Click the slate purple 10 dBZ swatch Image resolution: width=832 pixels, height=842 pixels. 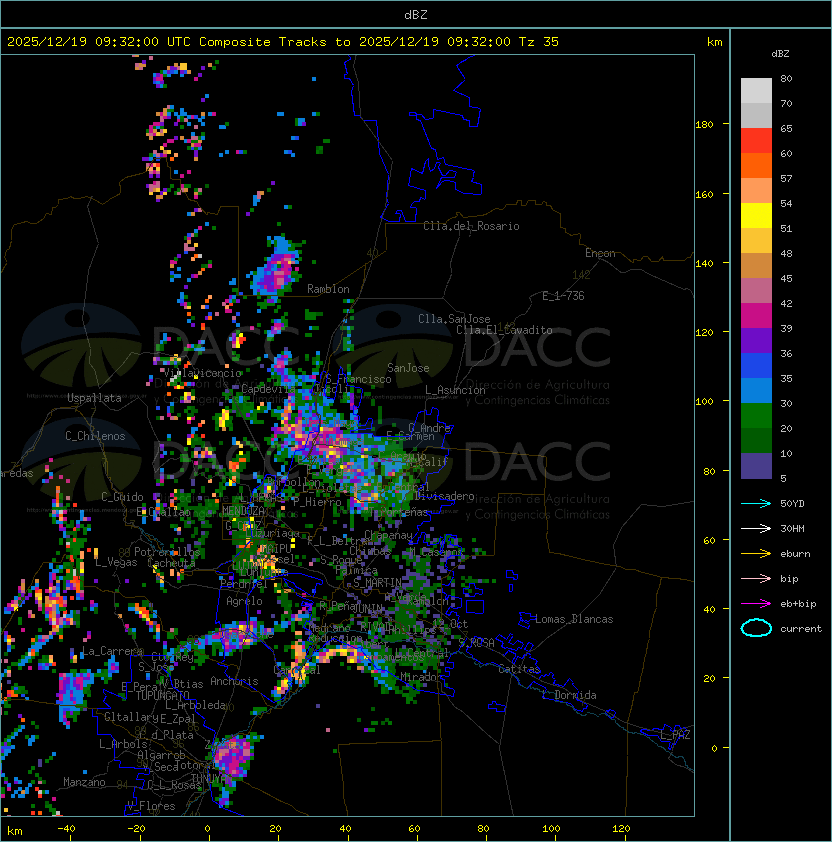point(756,466)
